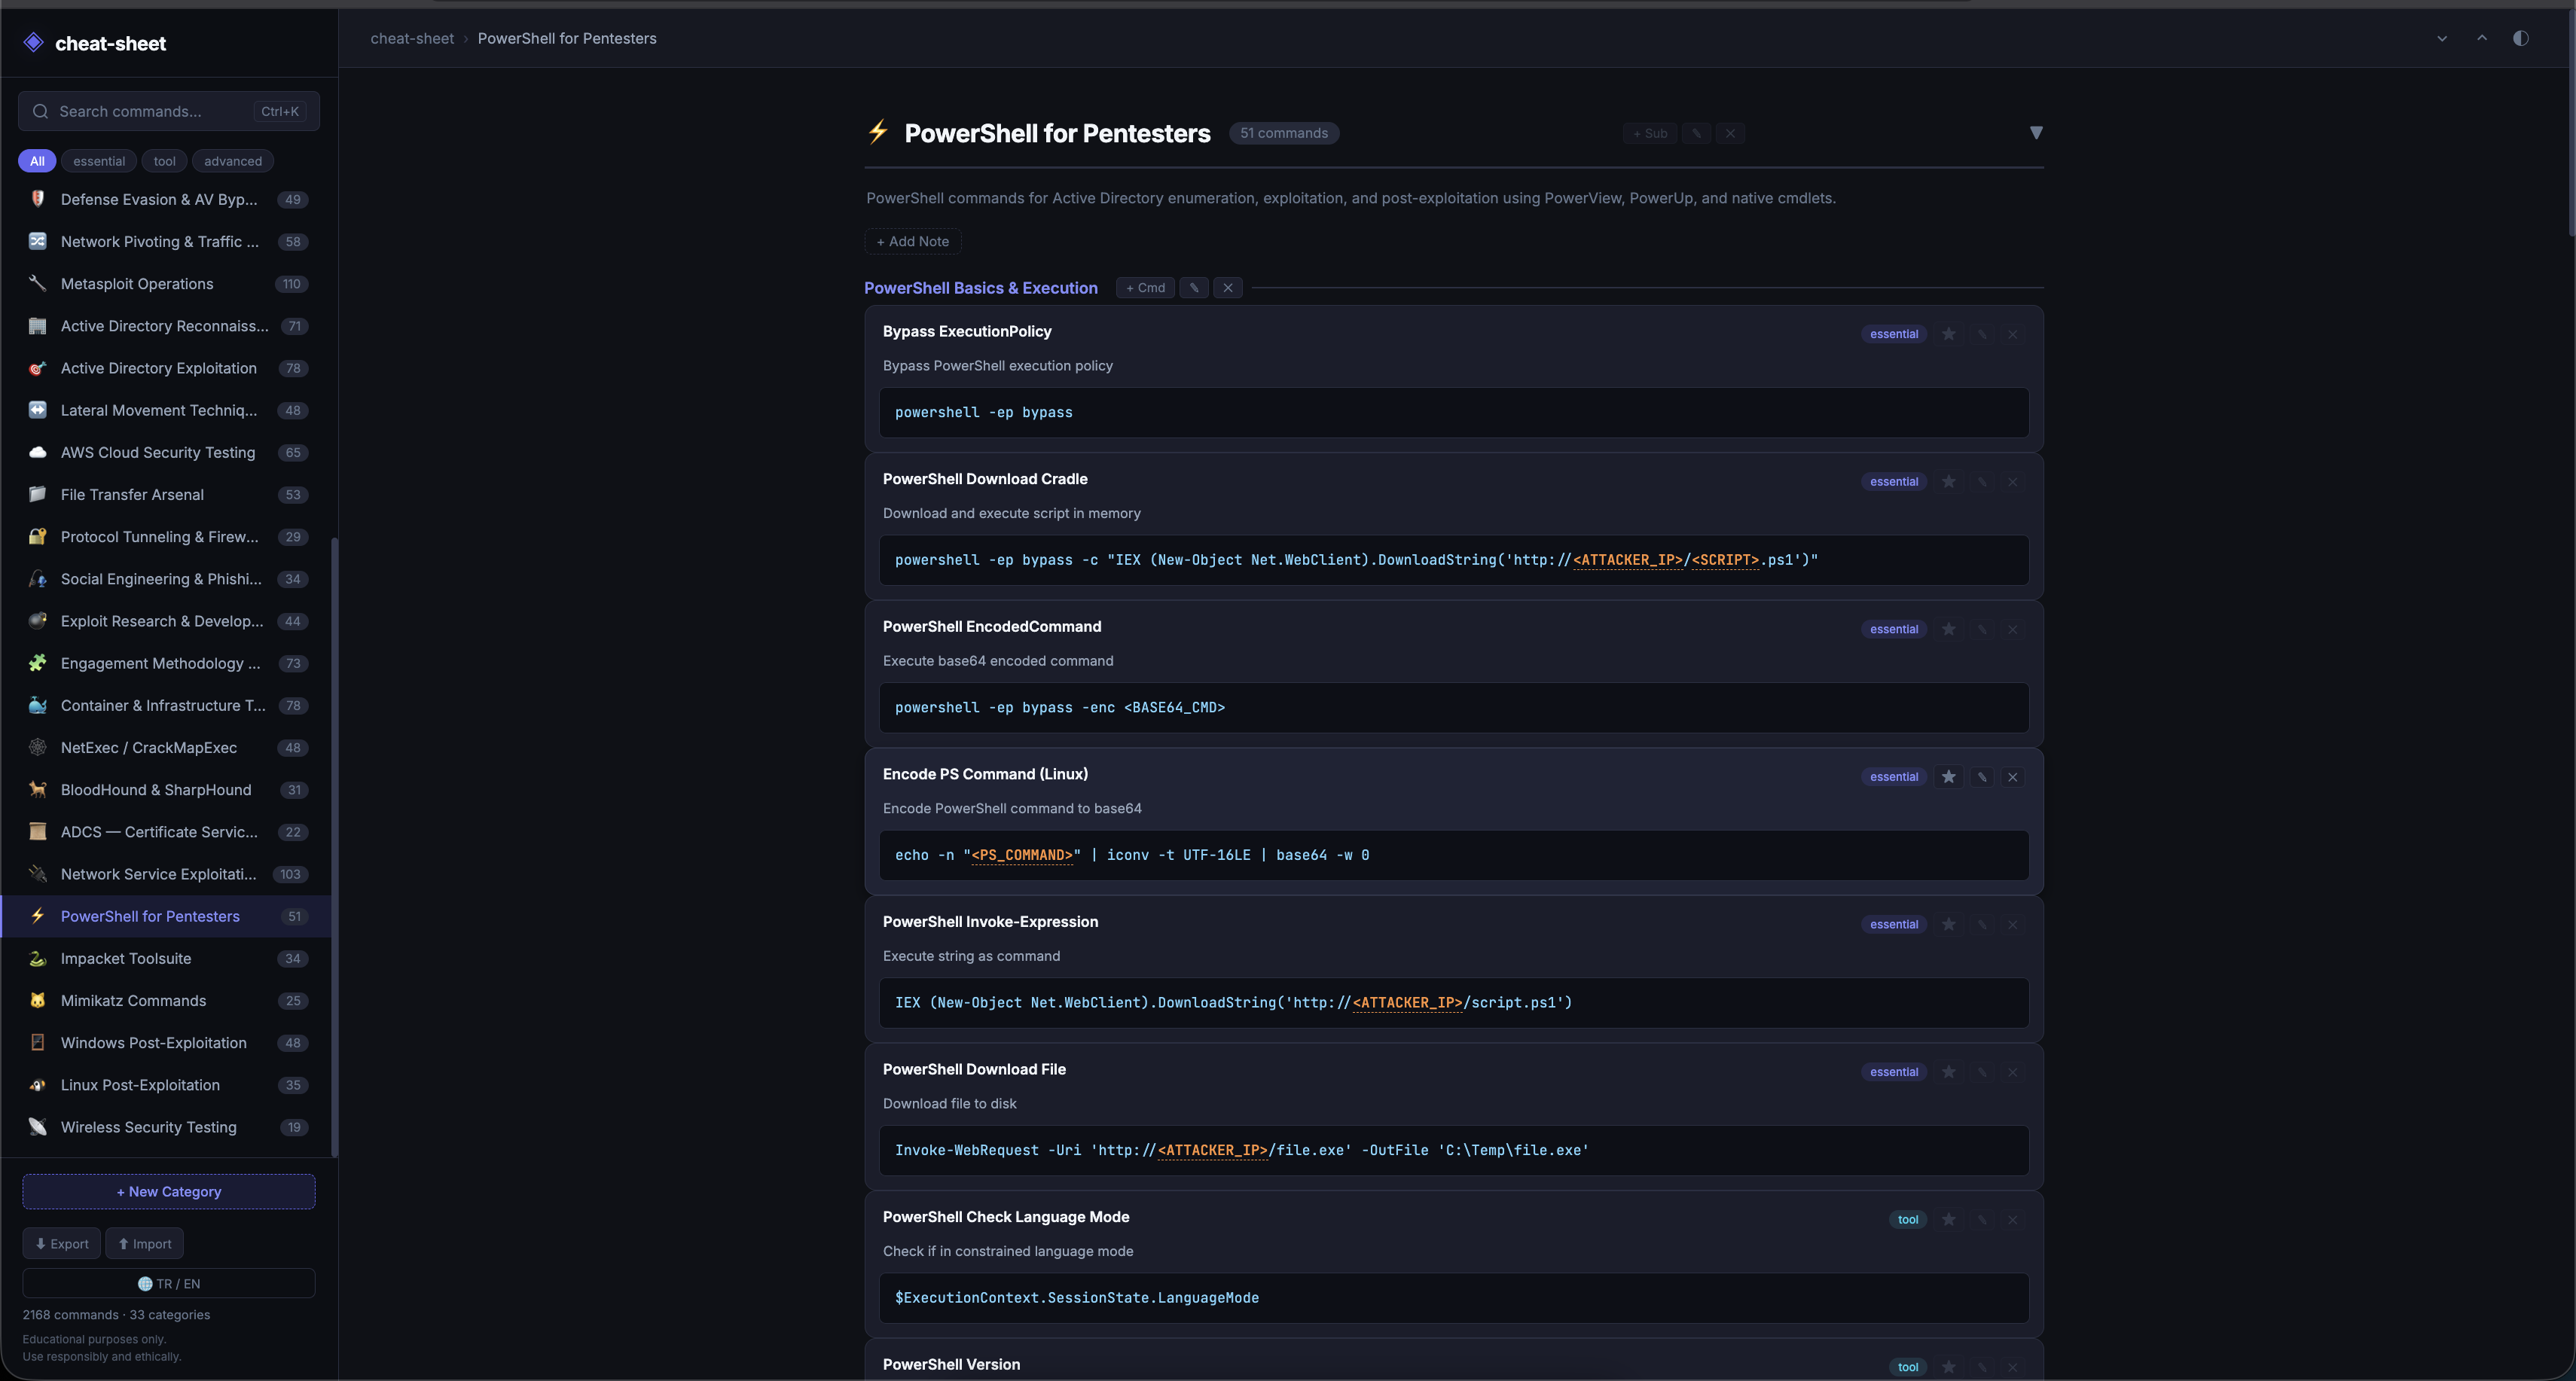Star the PowerShell Download File command

click(1948, 1072)
